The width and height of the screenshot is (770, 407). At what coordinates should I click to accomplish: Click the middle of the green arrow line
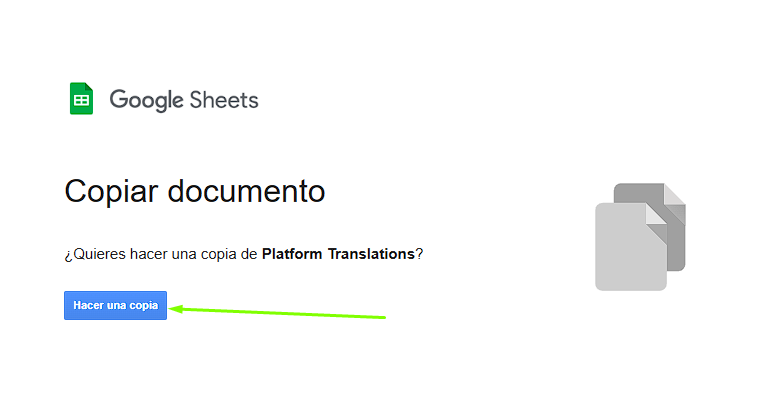click(279, 313)
